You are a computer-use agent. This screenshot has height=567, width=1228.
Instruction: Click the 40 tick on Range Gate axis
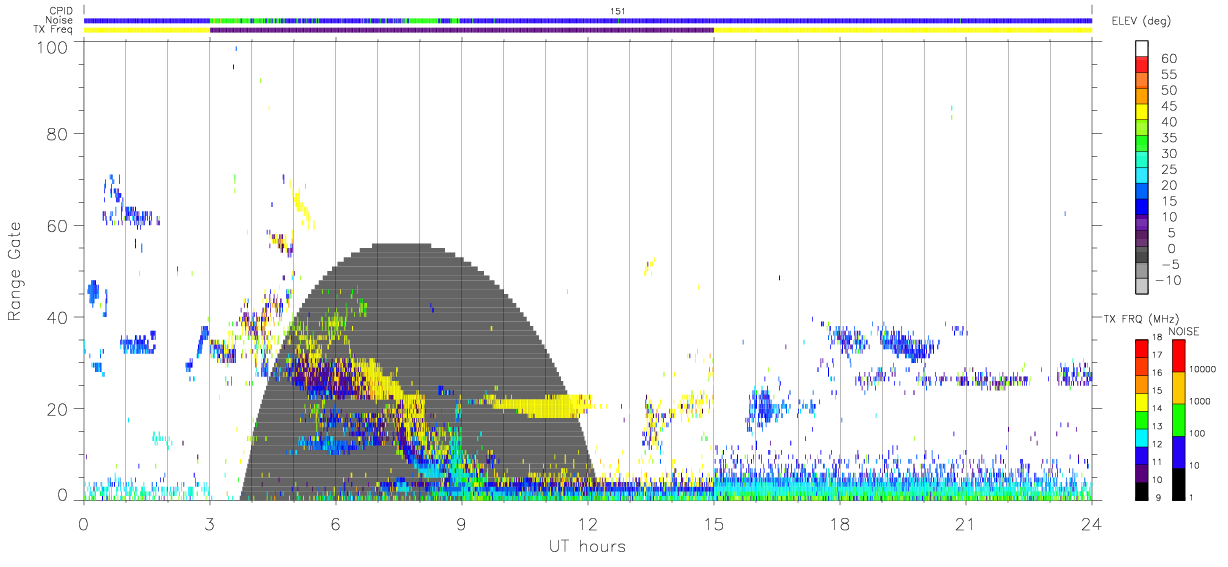56,317
